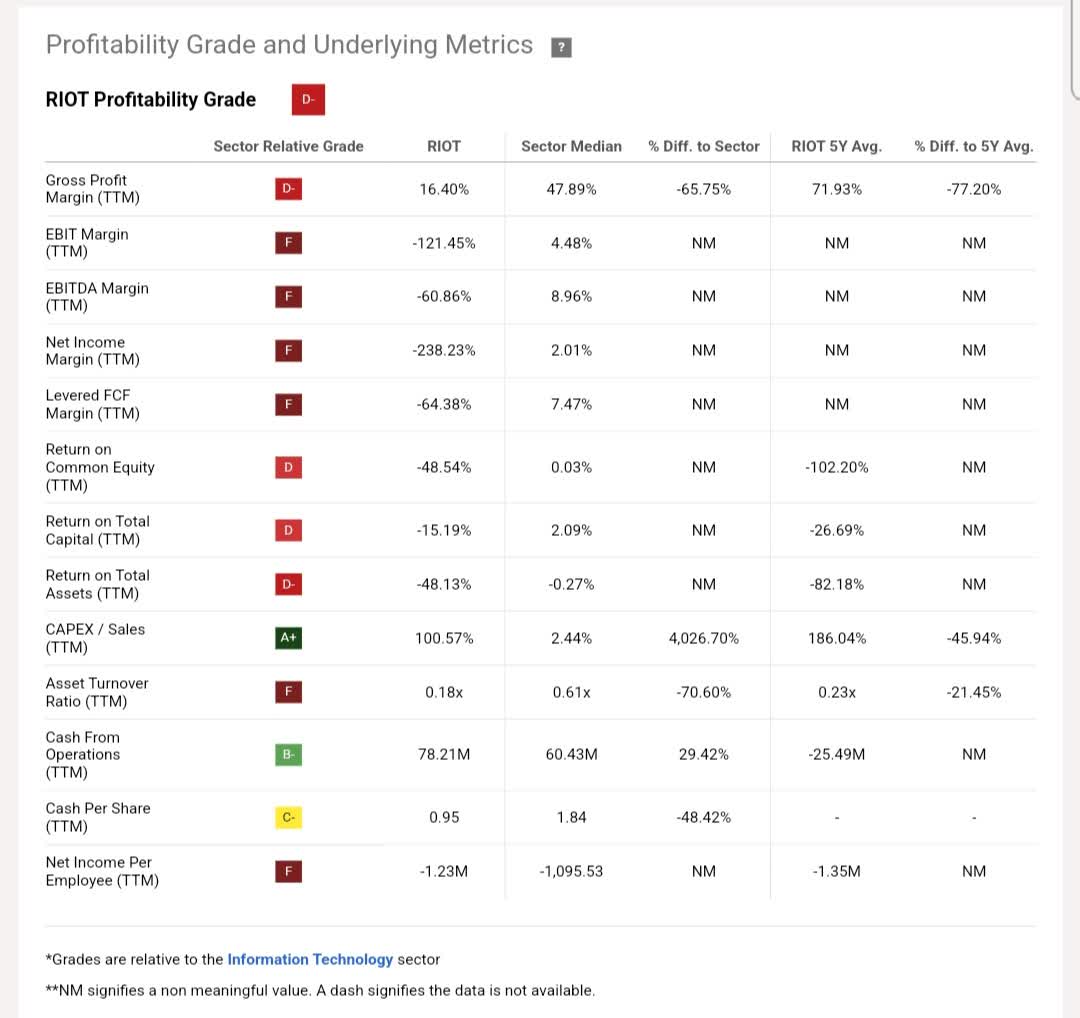Click the RIOT 5Y Avg. column header
This screenshot has width=1080, height=1018.
tap(837, 146)
